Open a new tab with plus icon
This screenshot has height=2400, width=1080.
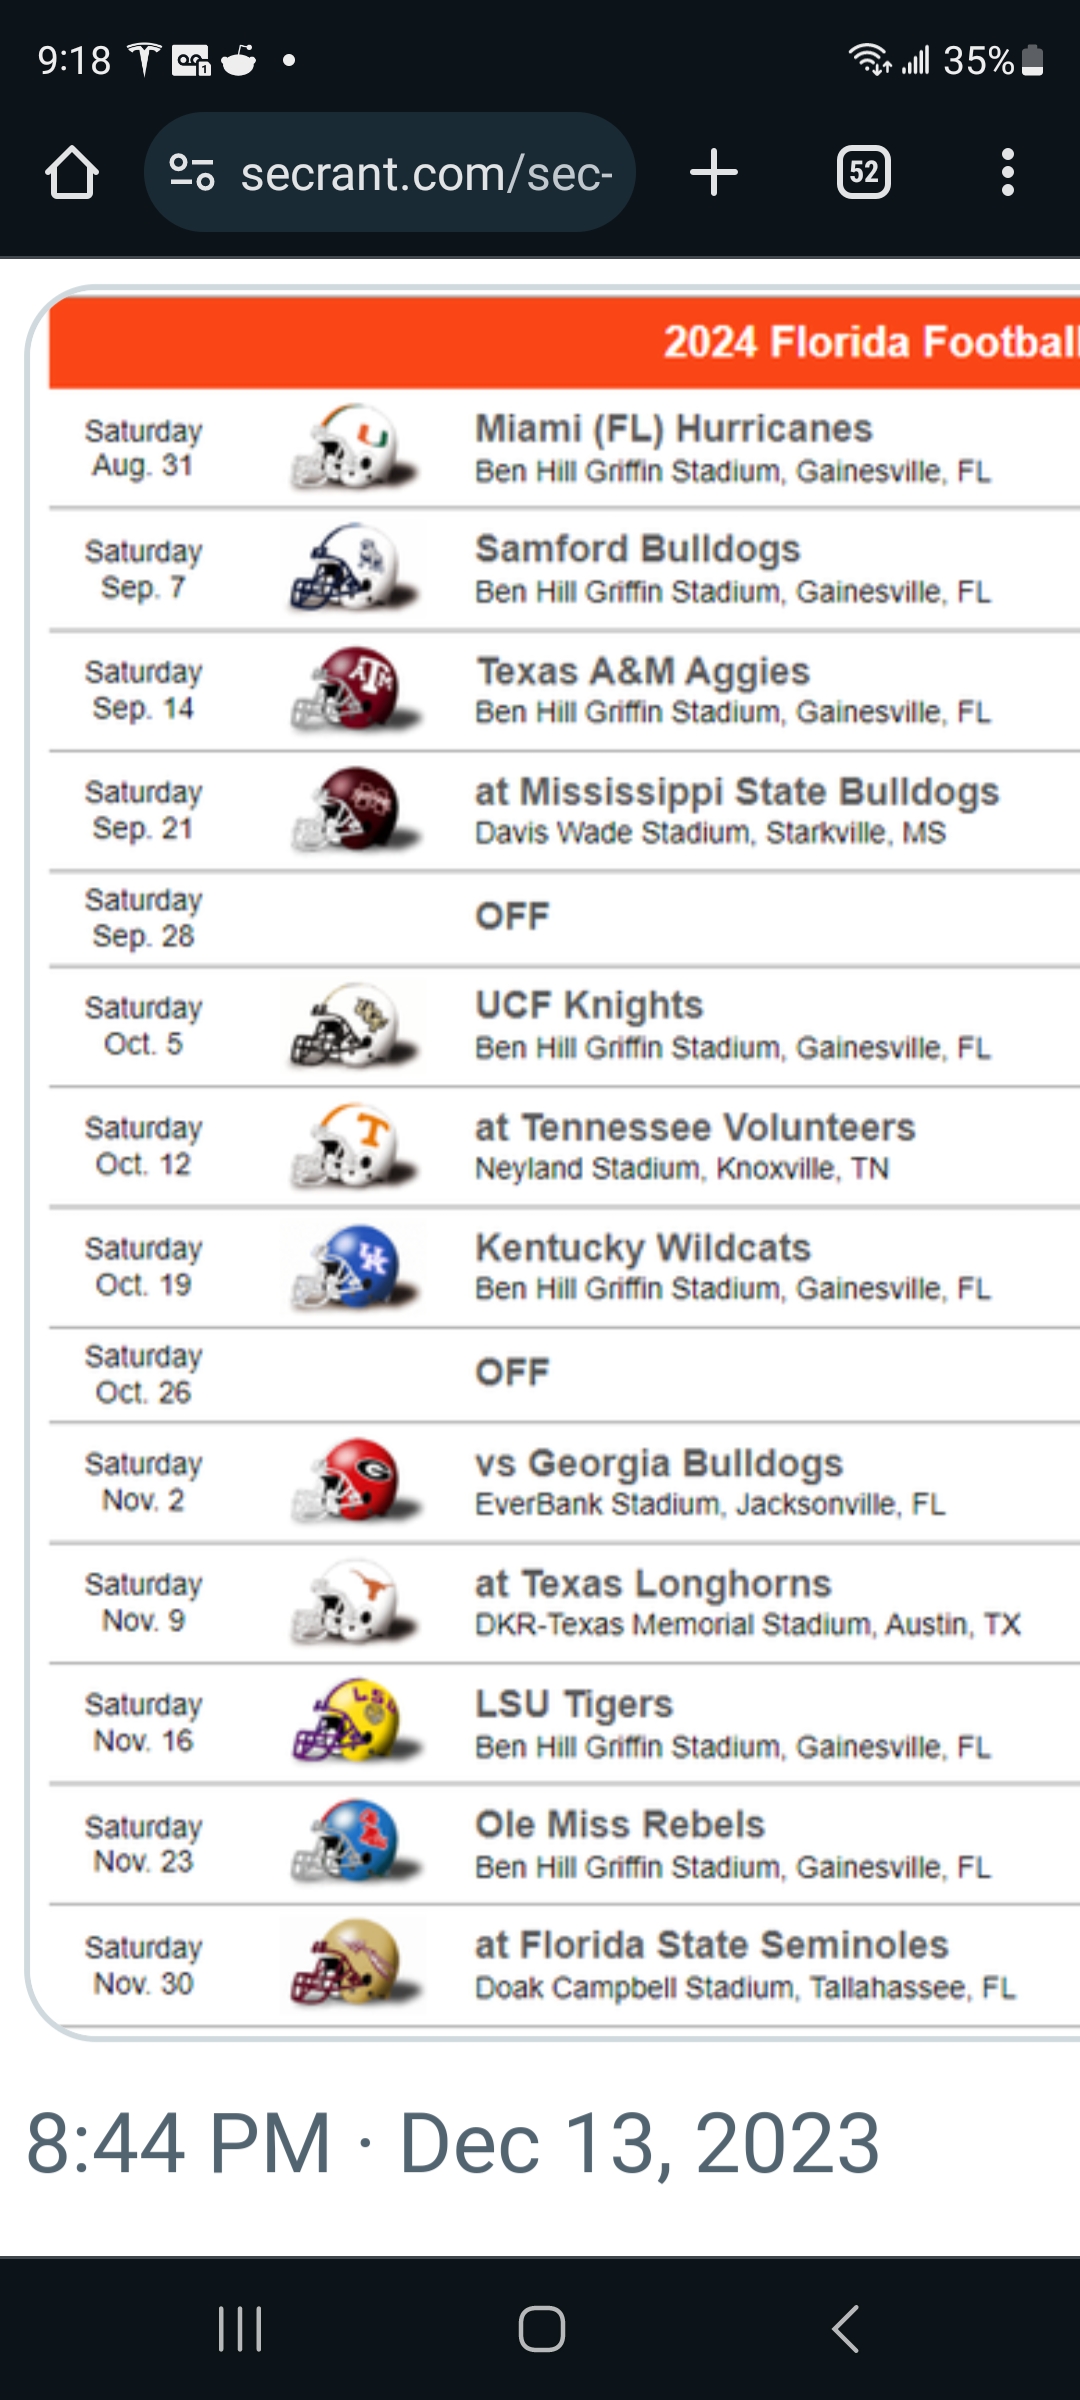[x=714, y=172]
